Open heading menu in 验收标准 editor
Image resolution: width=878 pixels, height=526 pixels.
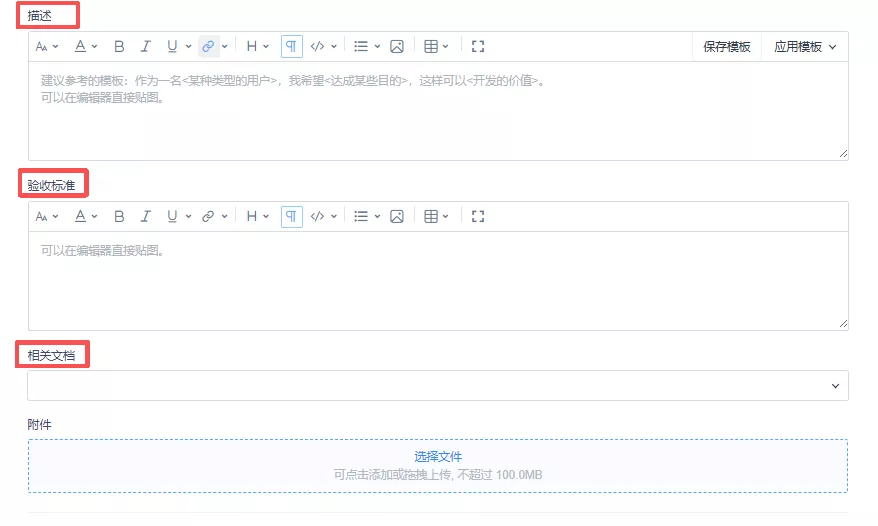pyautogui.click(x=257, y=216)
